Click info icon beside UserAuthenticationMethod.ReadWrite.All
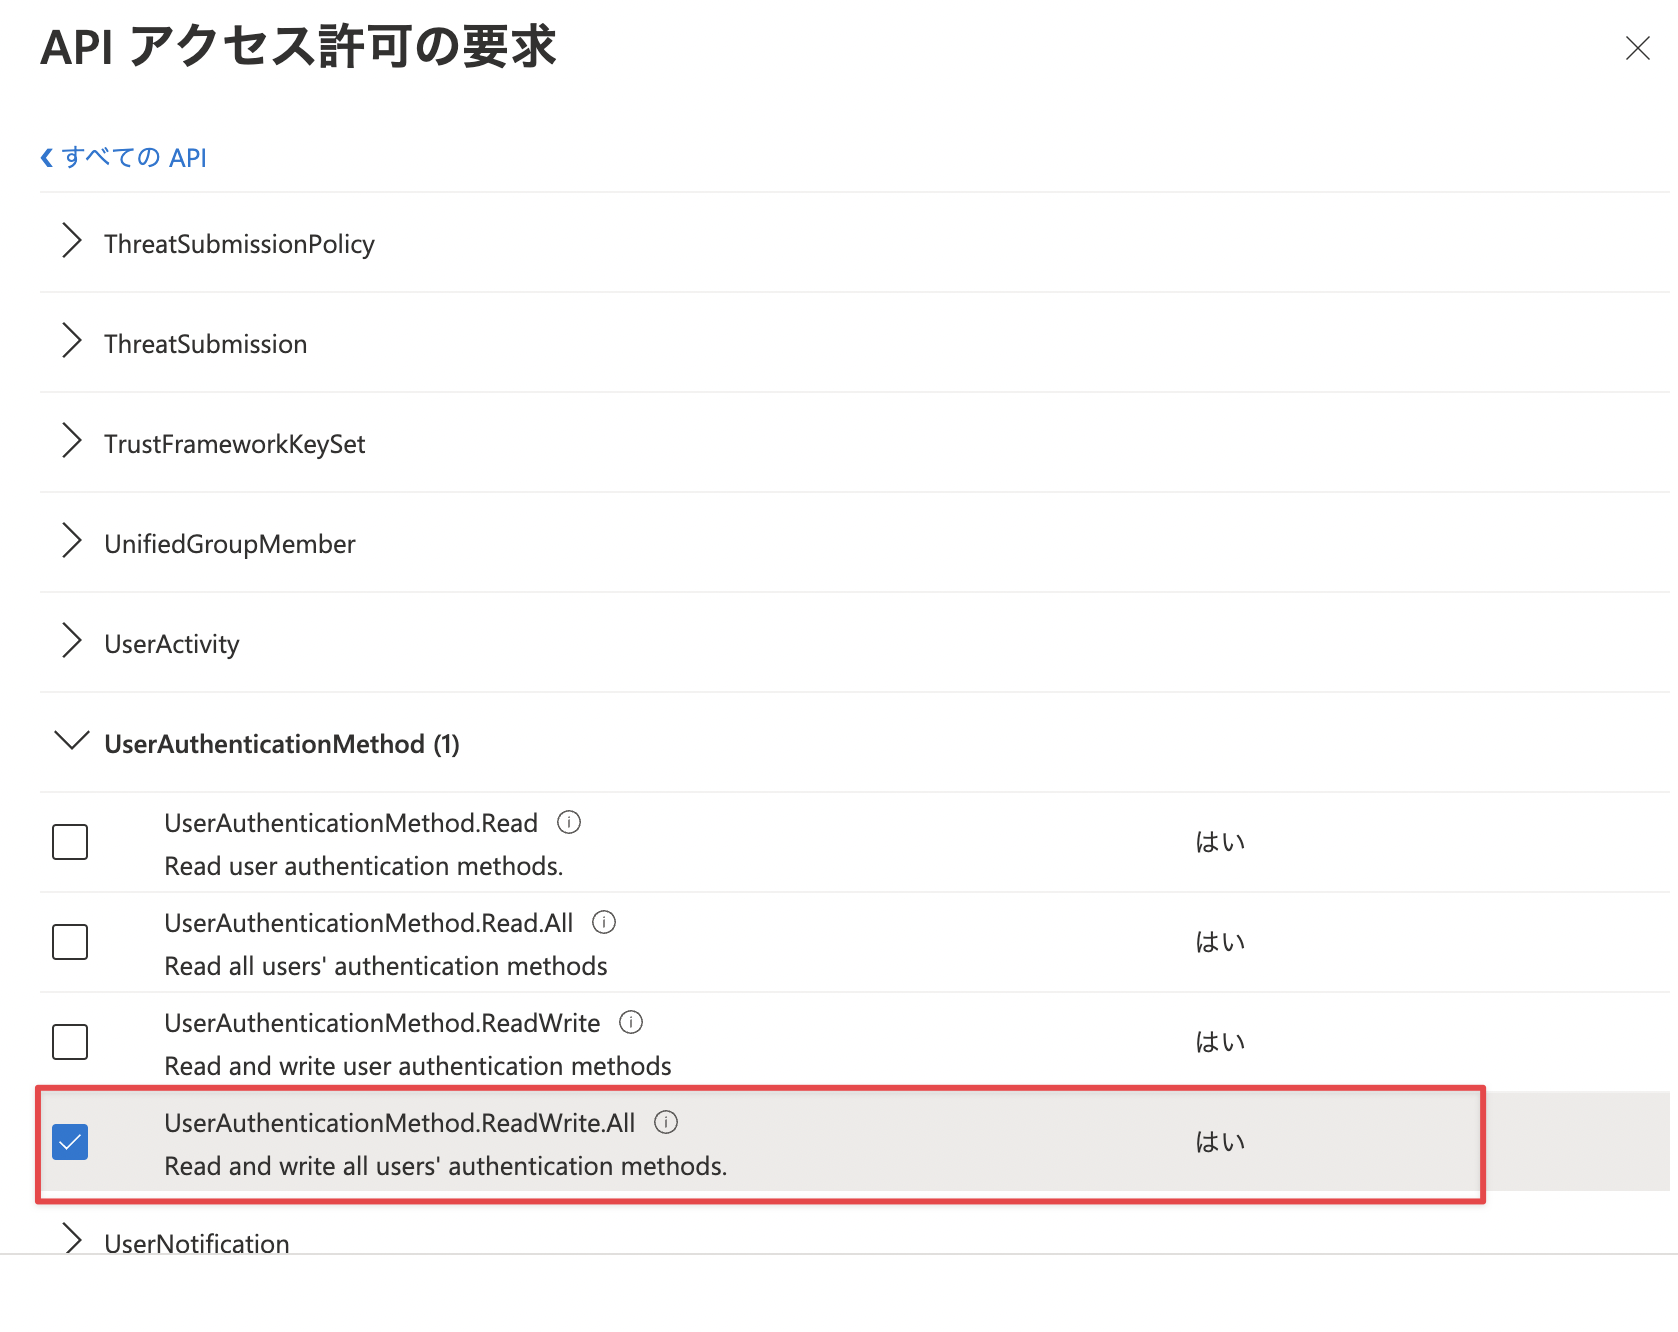This screenshot has height=1332, width=1678. point(666,1123)
